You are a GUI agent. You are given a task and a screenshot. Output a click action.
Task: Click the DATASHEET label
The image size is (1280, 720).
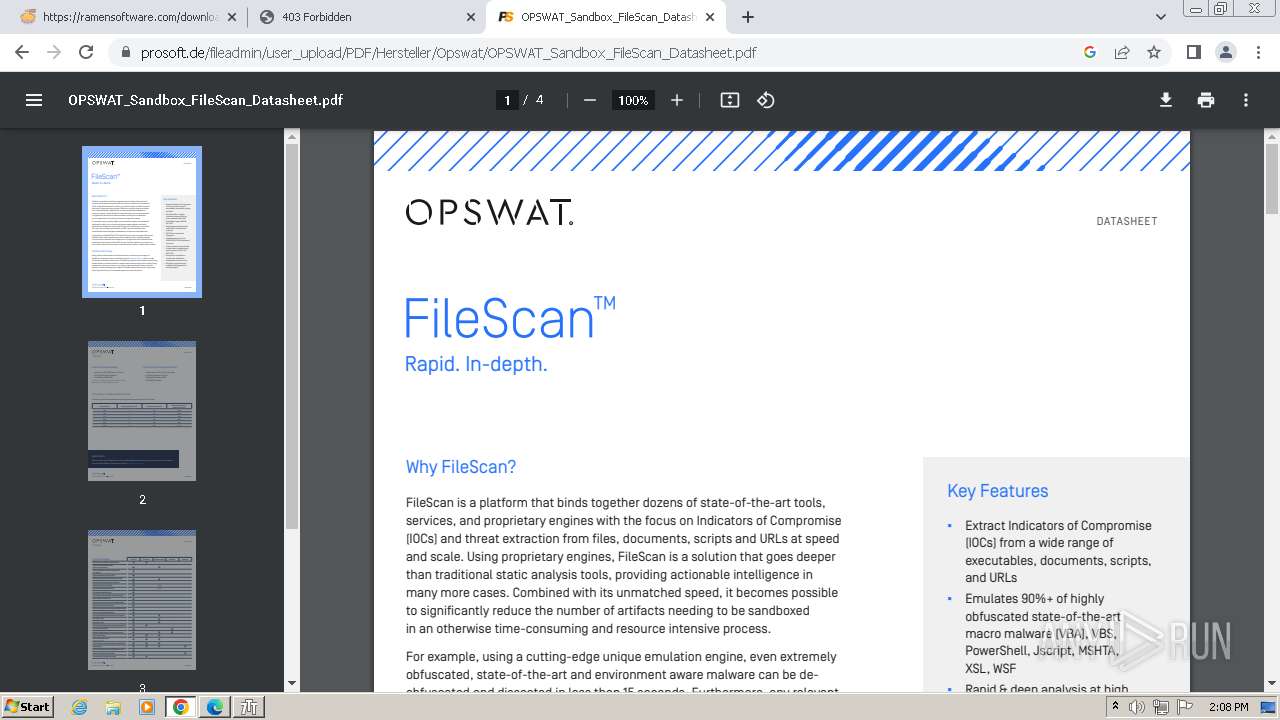1127,221
